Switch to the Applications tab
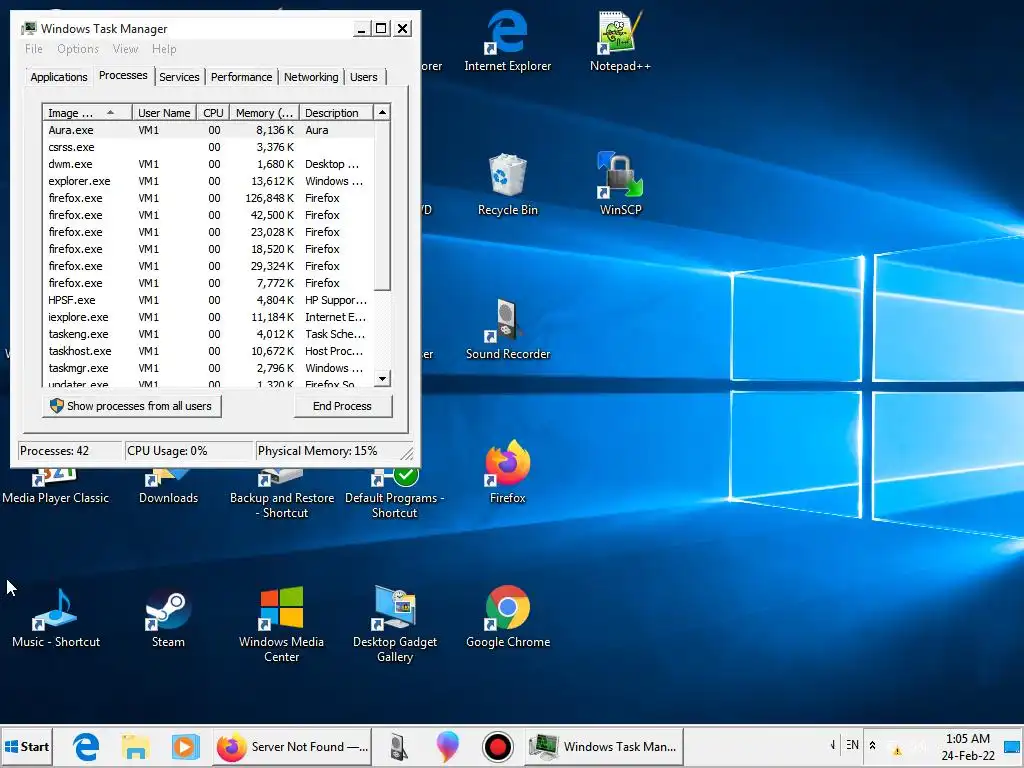Image resolution: width=1024 pixels, height=768 pixels. click(x=59, y=77)
